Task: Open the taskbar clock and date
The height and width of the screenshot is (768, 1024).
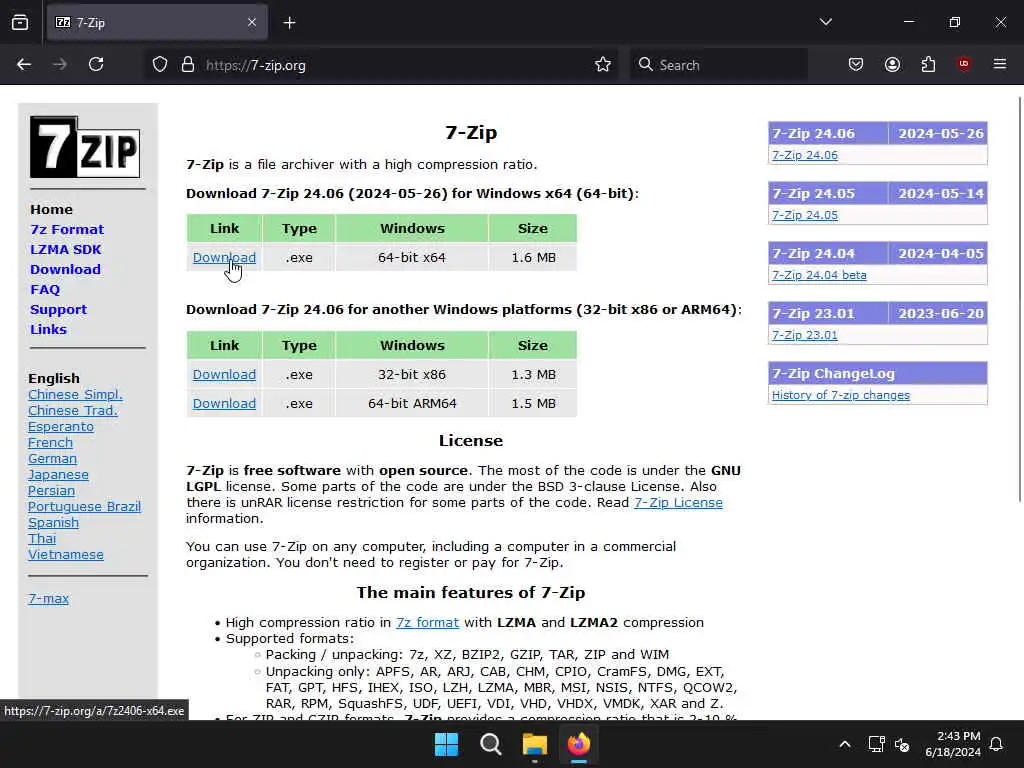Action: pyautogui.click(x=953, y=744)
